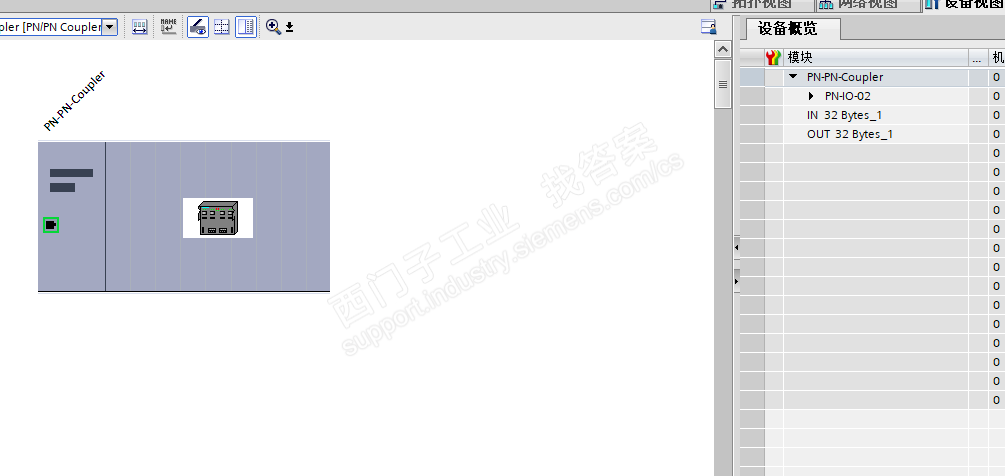Click the 0 cell in the PN-PN-Coupler row
Image resolution: width=1005 pixels, height=476 pixels.
point(996,77)
